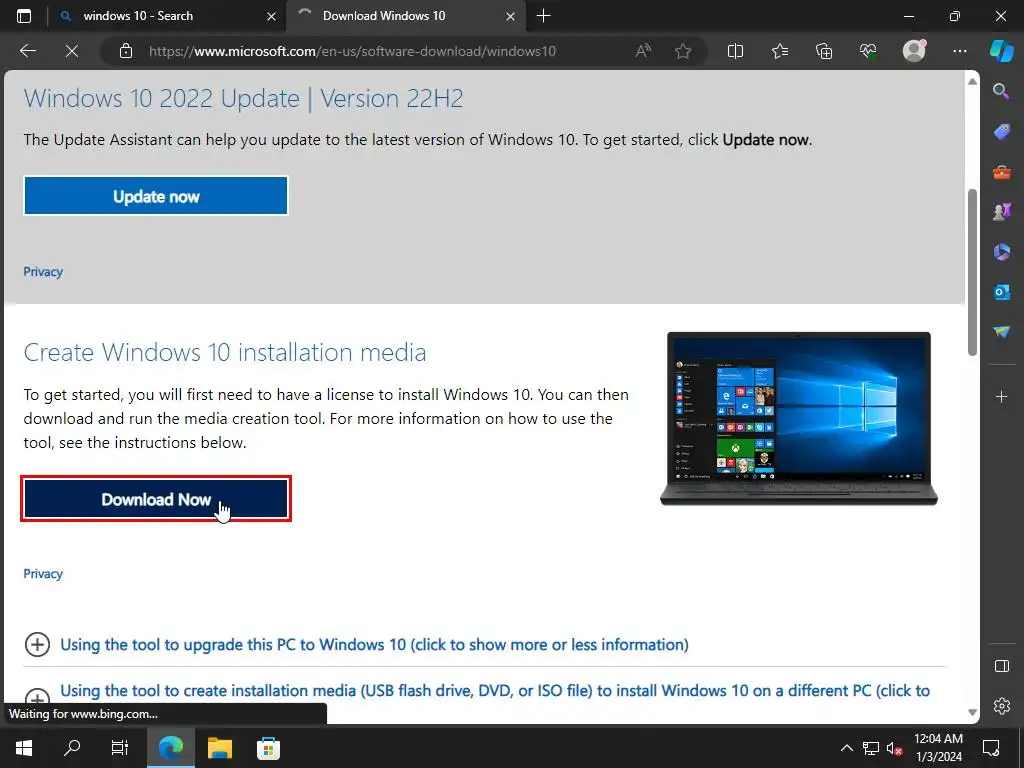Screen dimensions: 1024x768
Task: Click the Windows 10 laptop image
Action: click(x=799, y=418)
